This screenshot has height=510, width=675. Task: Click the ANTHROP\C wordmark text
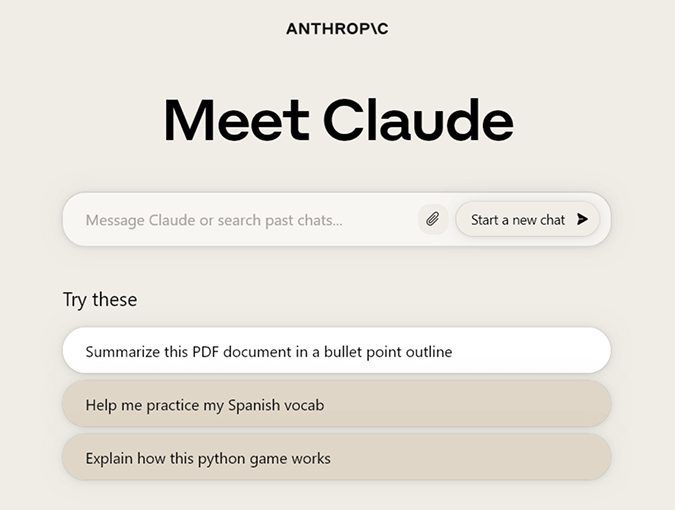tap(337, 29)
